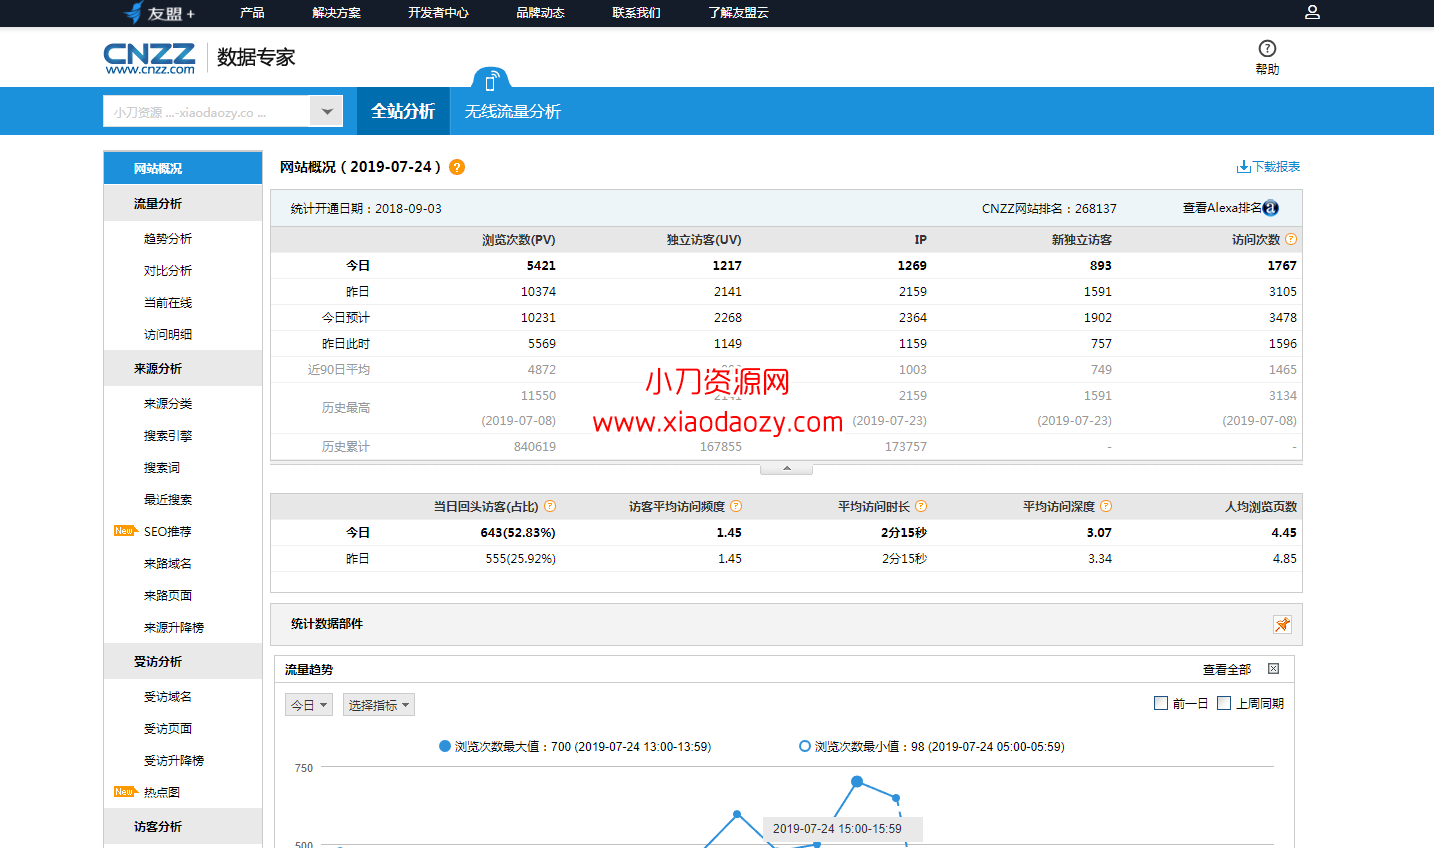Enable the 上周同期 comparison checkbox
Screen dimensions: 1434x848
tap(1224, 703)
